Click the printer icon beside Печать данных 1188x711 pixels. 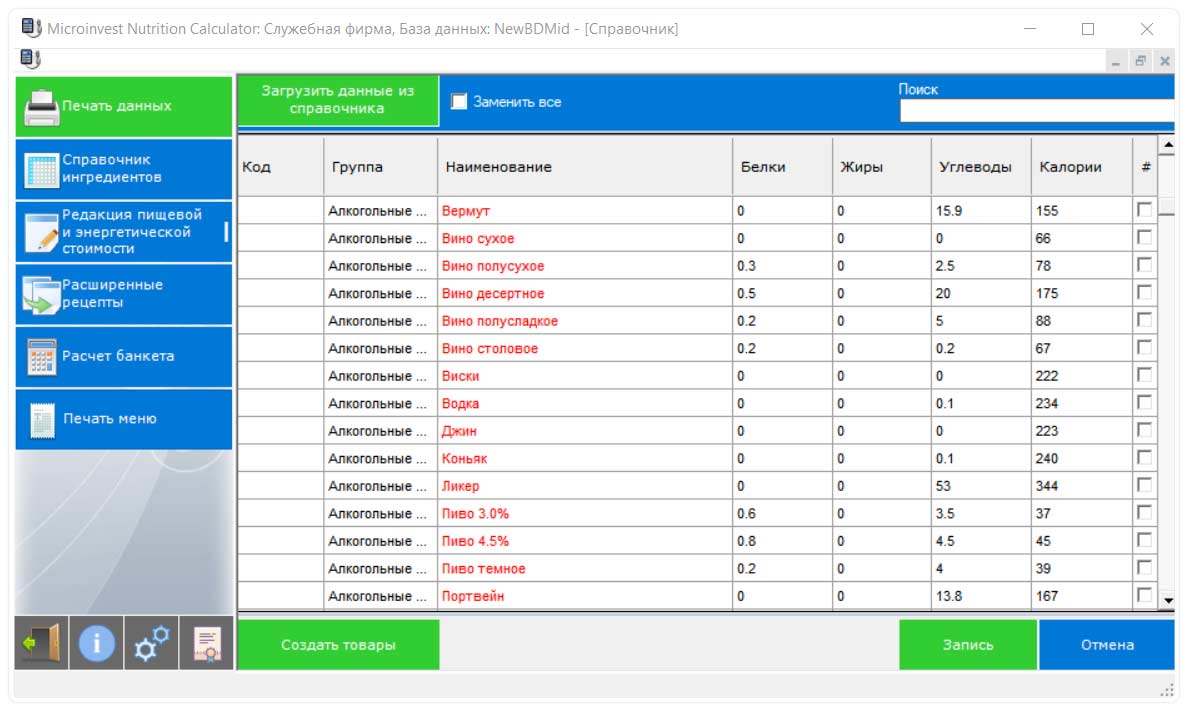point(42,108)
